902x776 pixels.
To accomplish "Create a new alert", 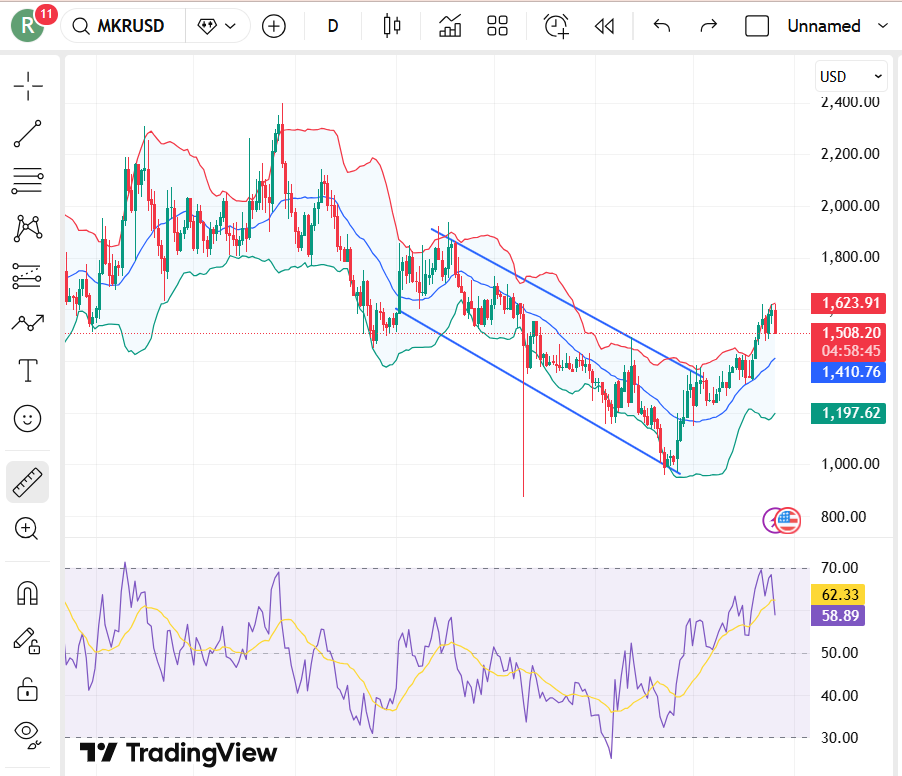I will (556, 26).
